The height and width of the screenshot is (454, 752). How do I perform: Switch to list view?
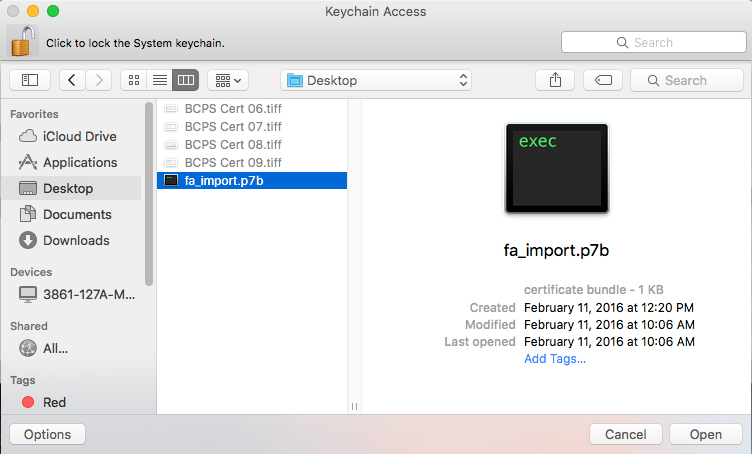point(160,80)
